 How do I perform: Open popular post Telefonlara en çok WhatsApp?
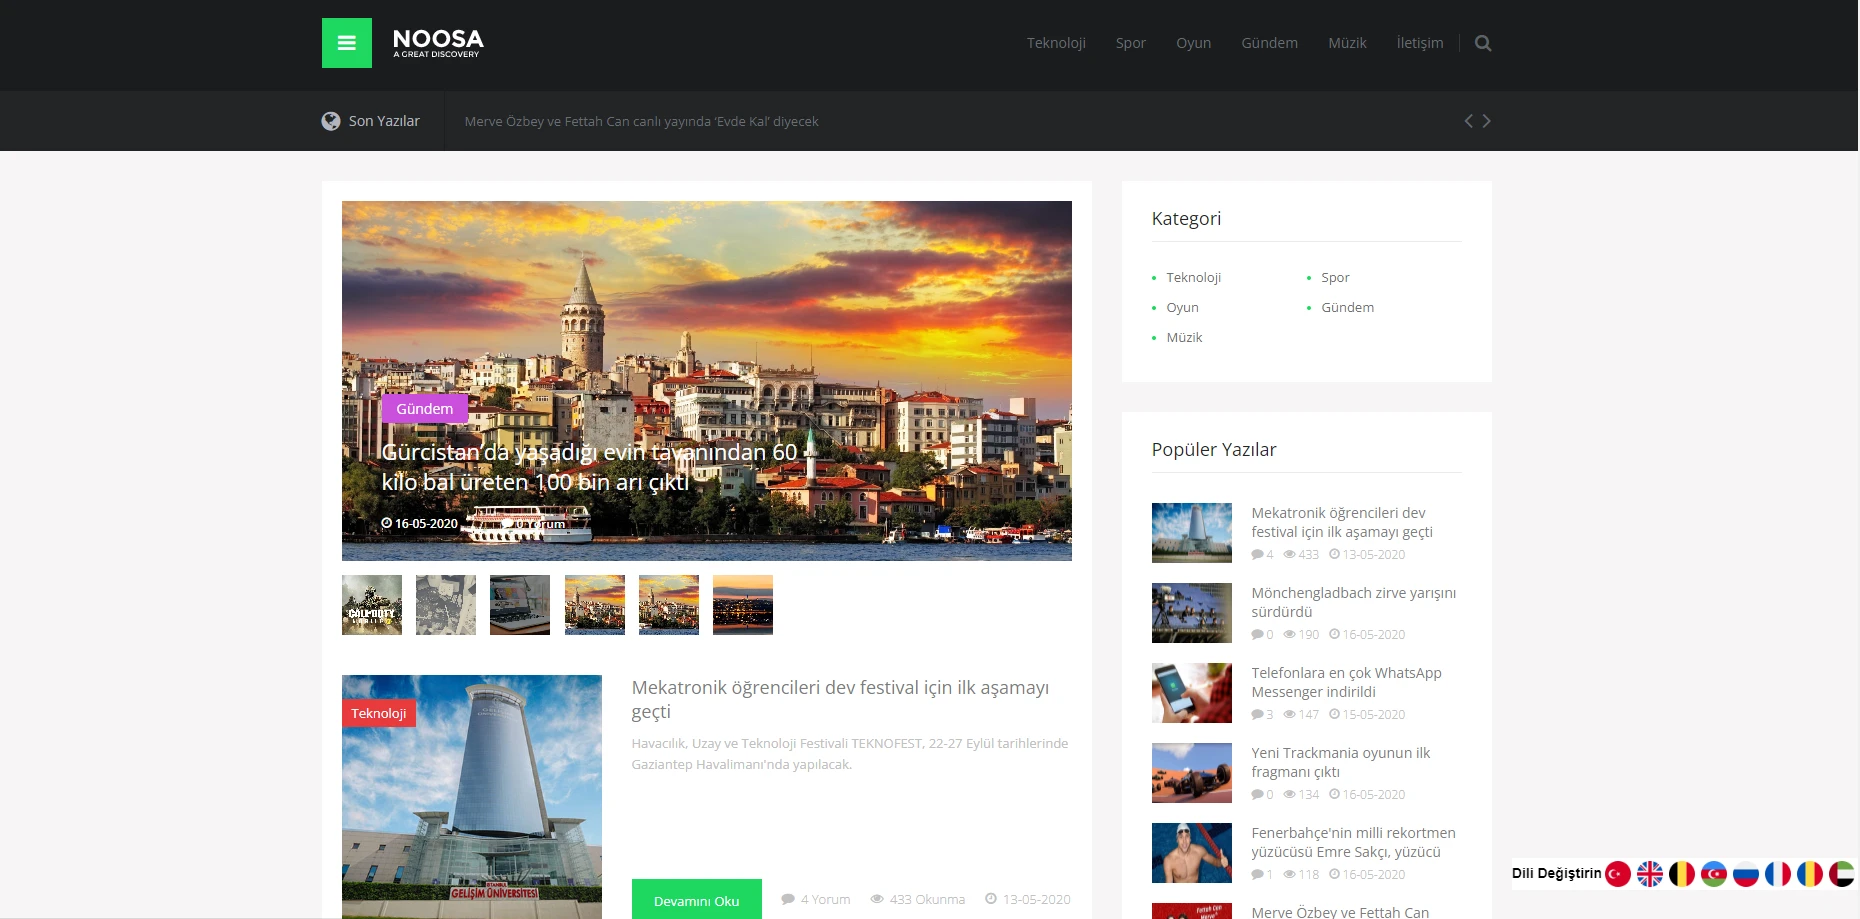coord(1346,682)
